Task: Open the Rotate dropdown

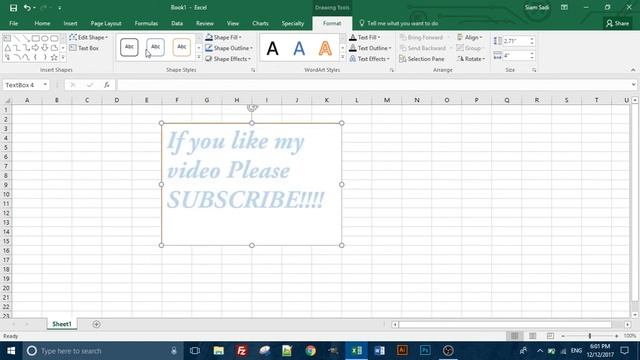Action: click(471, 59)
